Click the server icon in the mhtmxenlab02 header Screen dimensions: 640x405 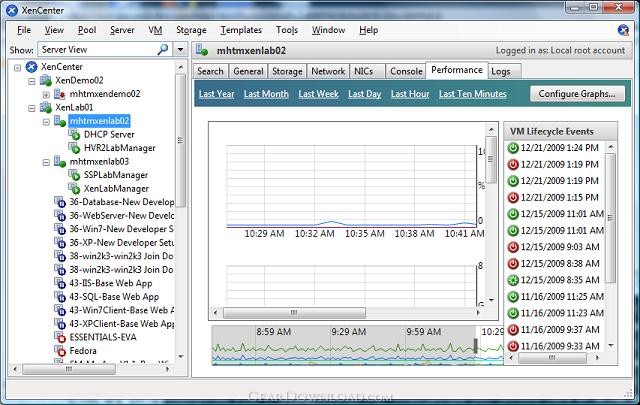pyautogui.click(x=202, y=50)
